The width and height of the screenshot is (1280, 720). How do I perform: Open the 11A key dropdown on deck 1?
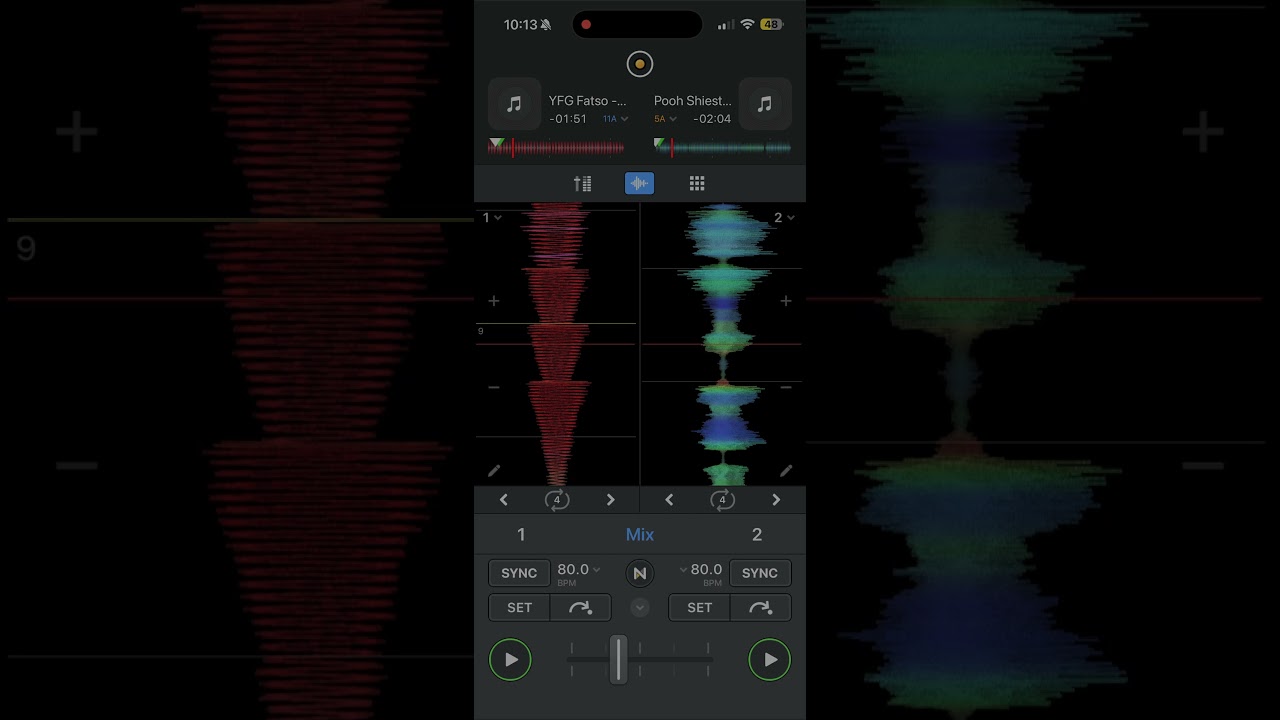(615, 119)
